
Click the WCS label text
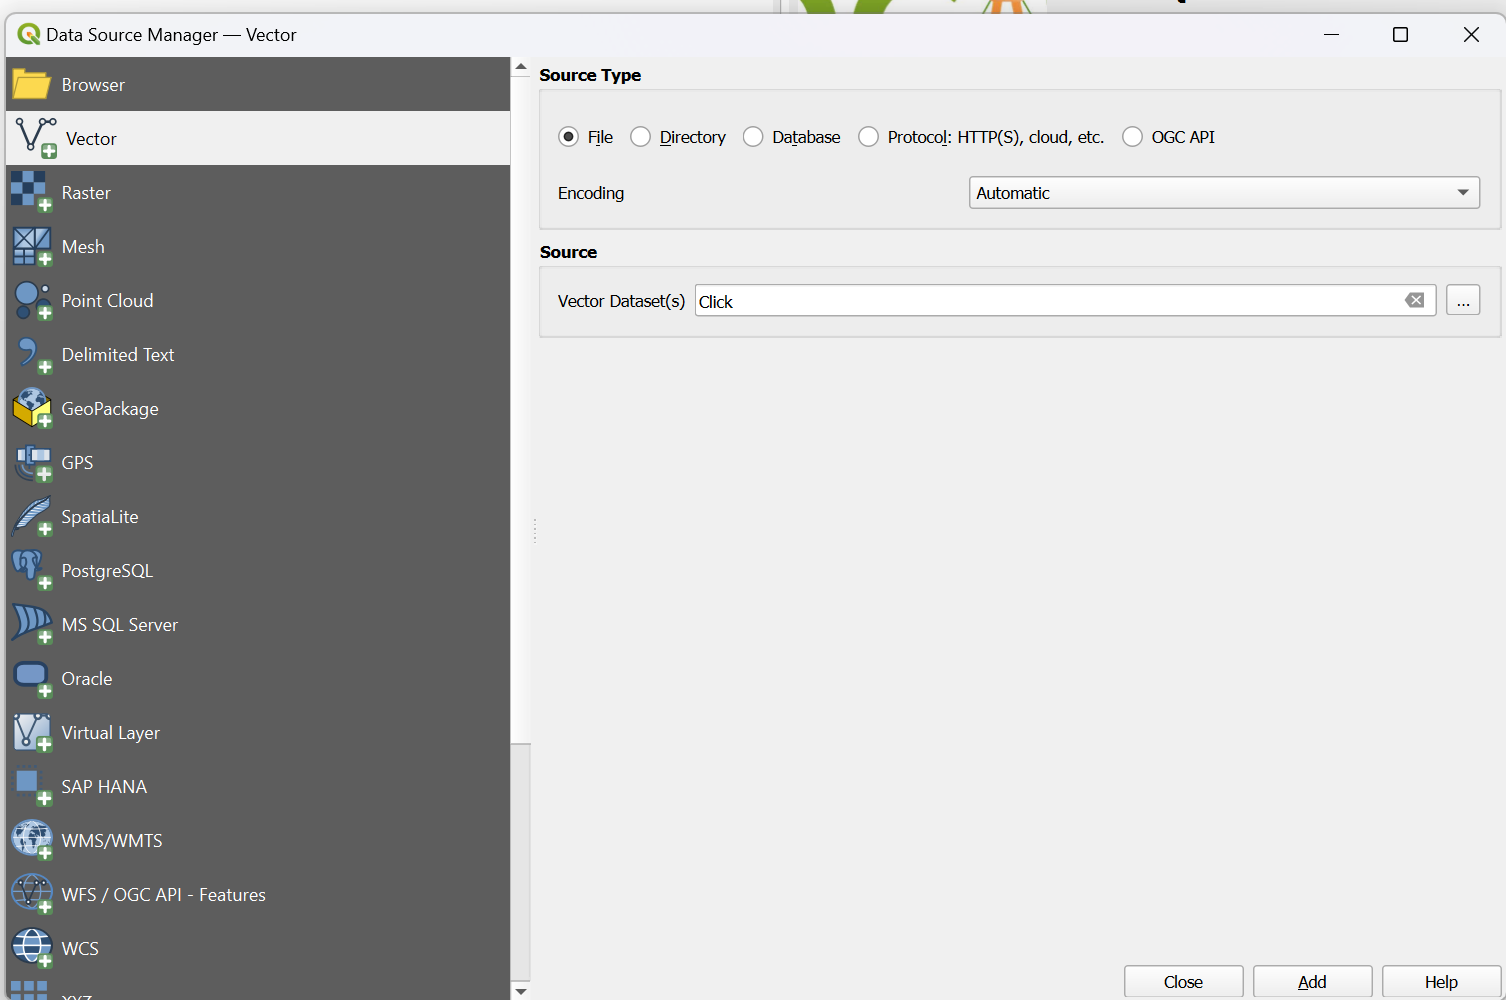point(80,949)
